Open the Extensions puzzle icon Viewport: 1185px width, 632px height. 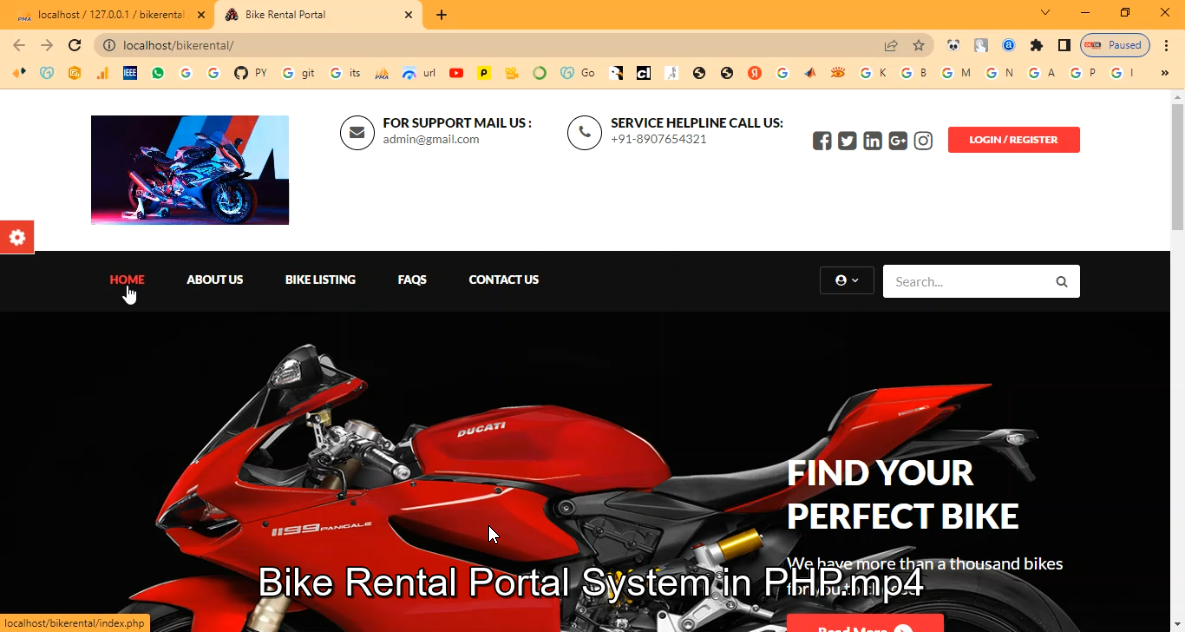(1036, 45)
